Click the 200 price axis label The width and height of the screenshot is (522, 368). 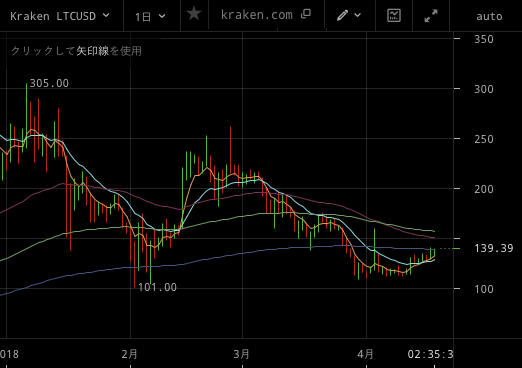tap(484, 189)
